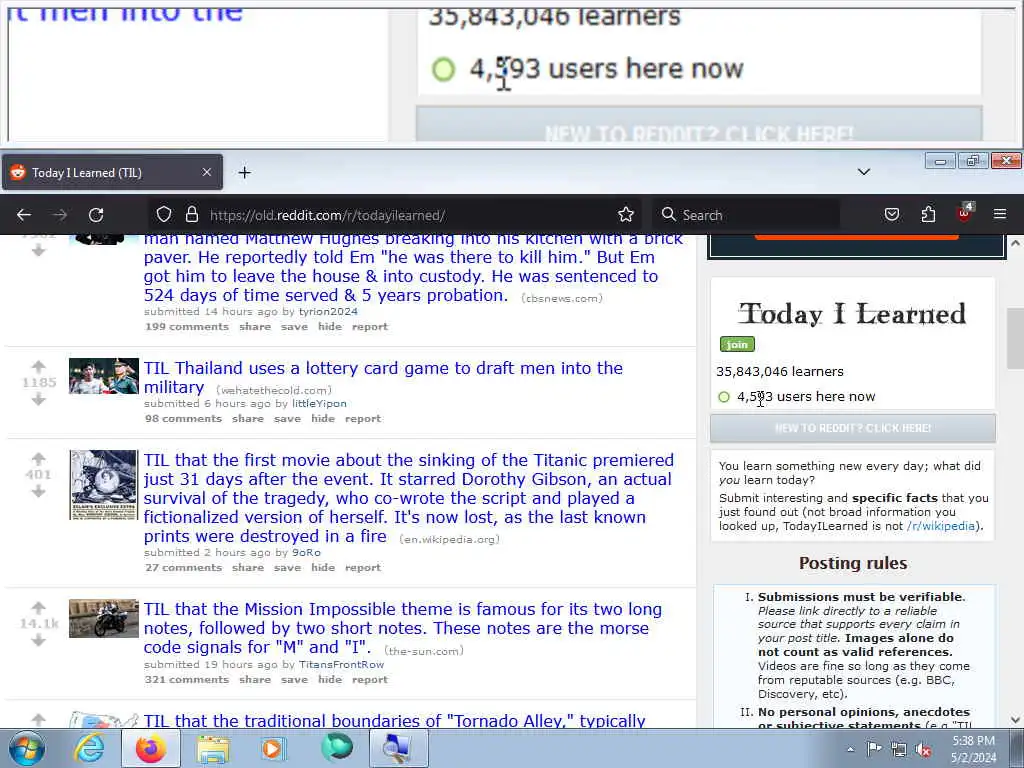Filter by wehatethecold.com domain link
This screenshot has width=1024, height=768.
click(274, 391)
